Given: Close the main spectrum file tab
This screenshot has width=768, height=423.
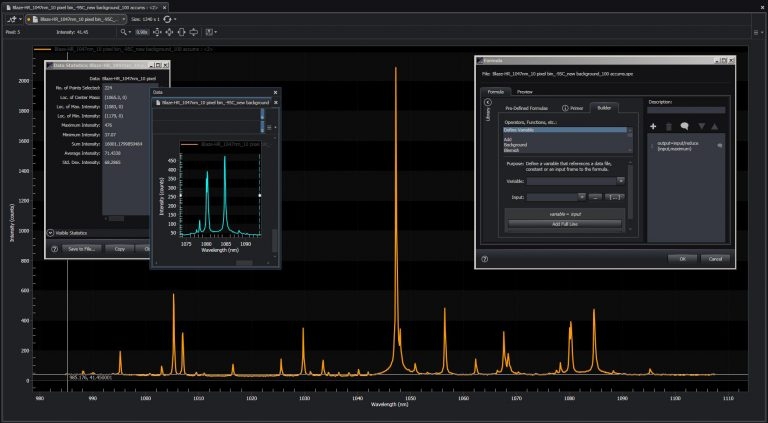Looking at the screenshot, I should click(x=164, y=7).
